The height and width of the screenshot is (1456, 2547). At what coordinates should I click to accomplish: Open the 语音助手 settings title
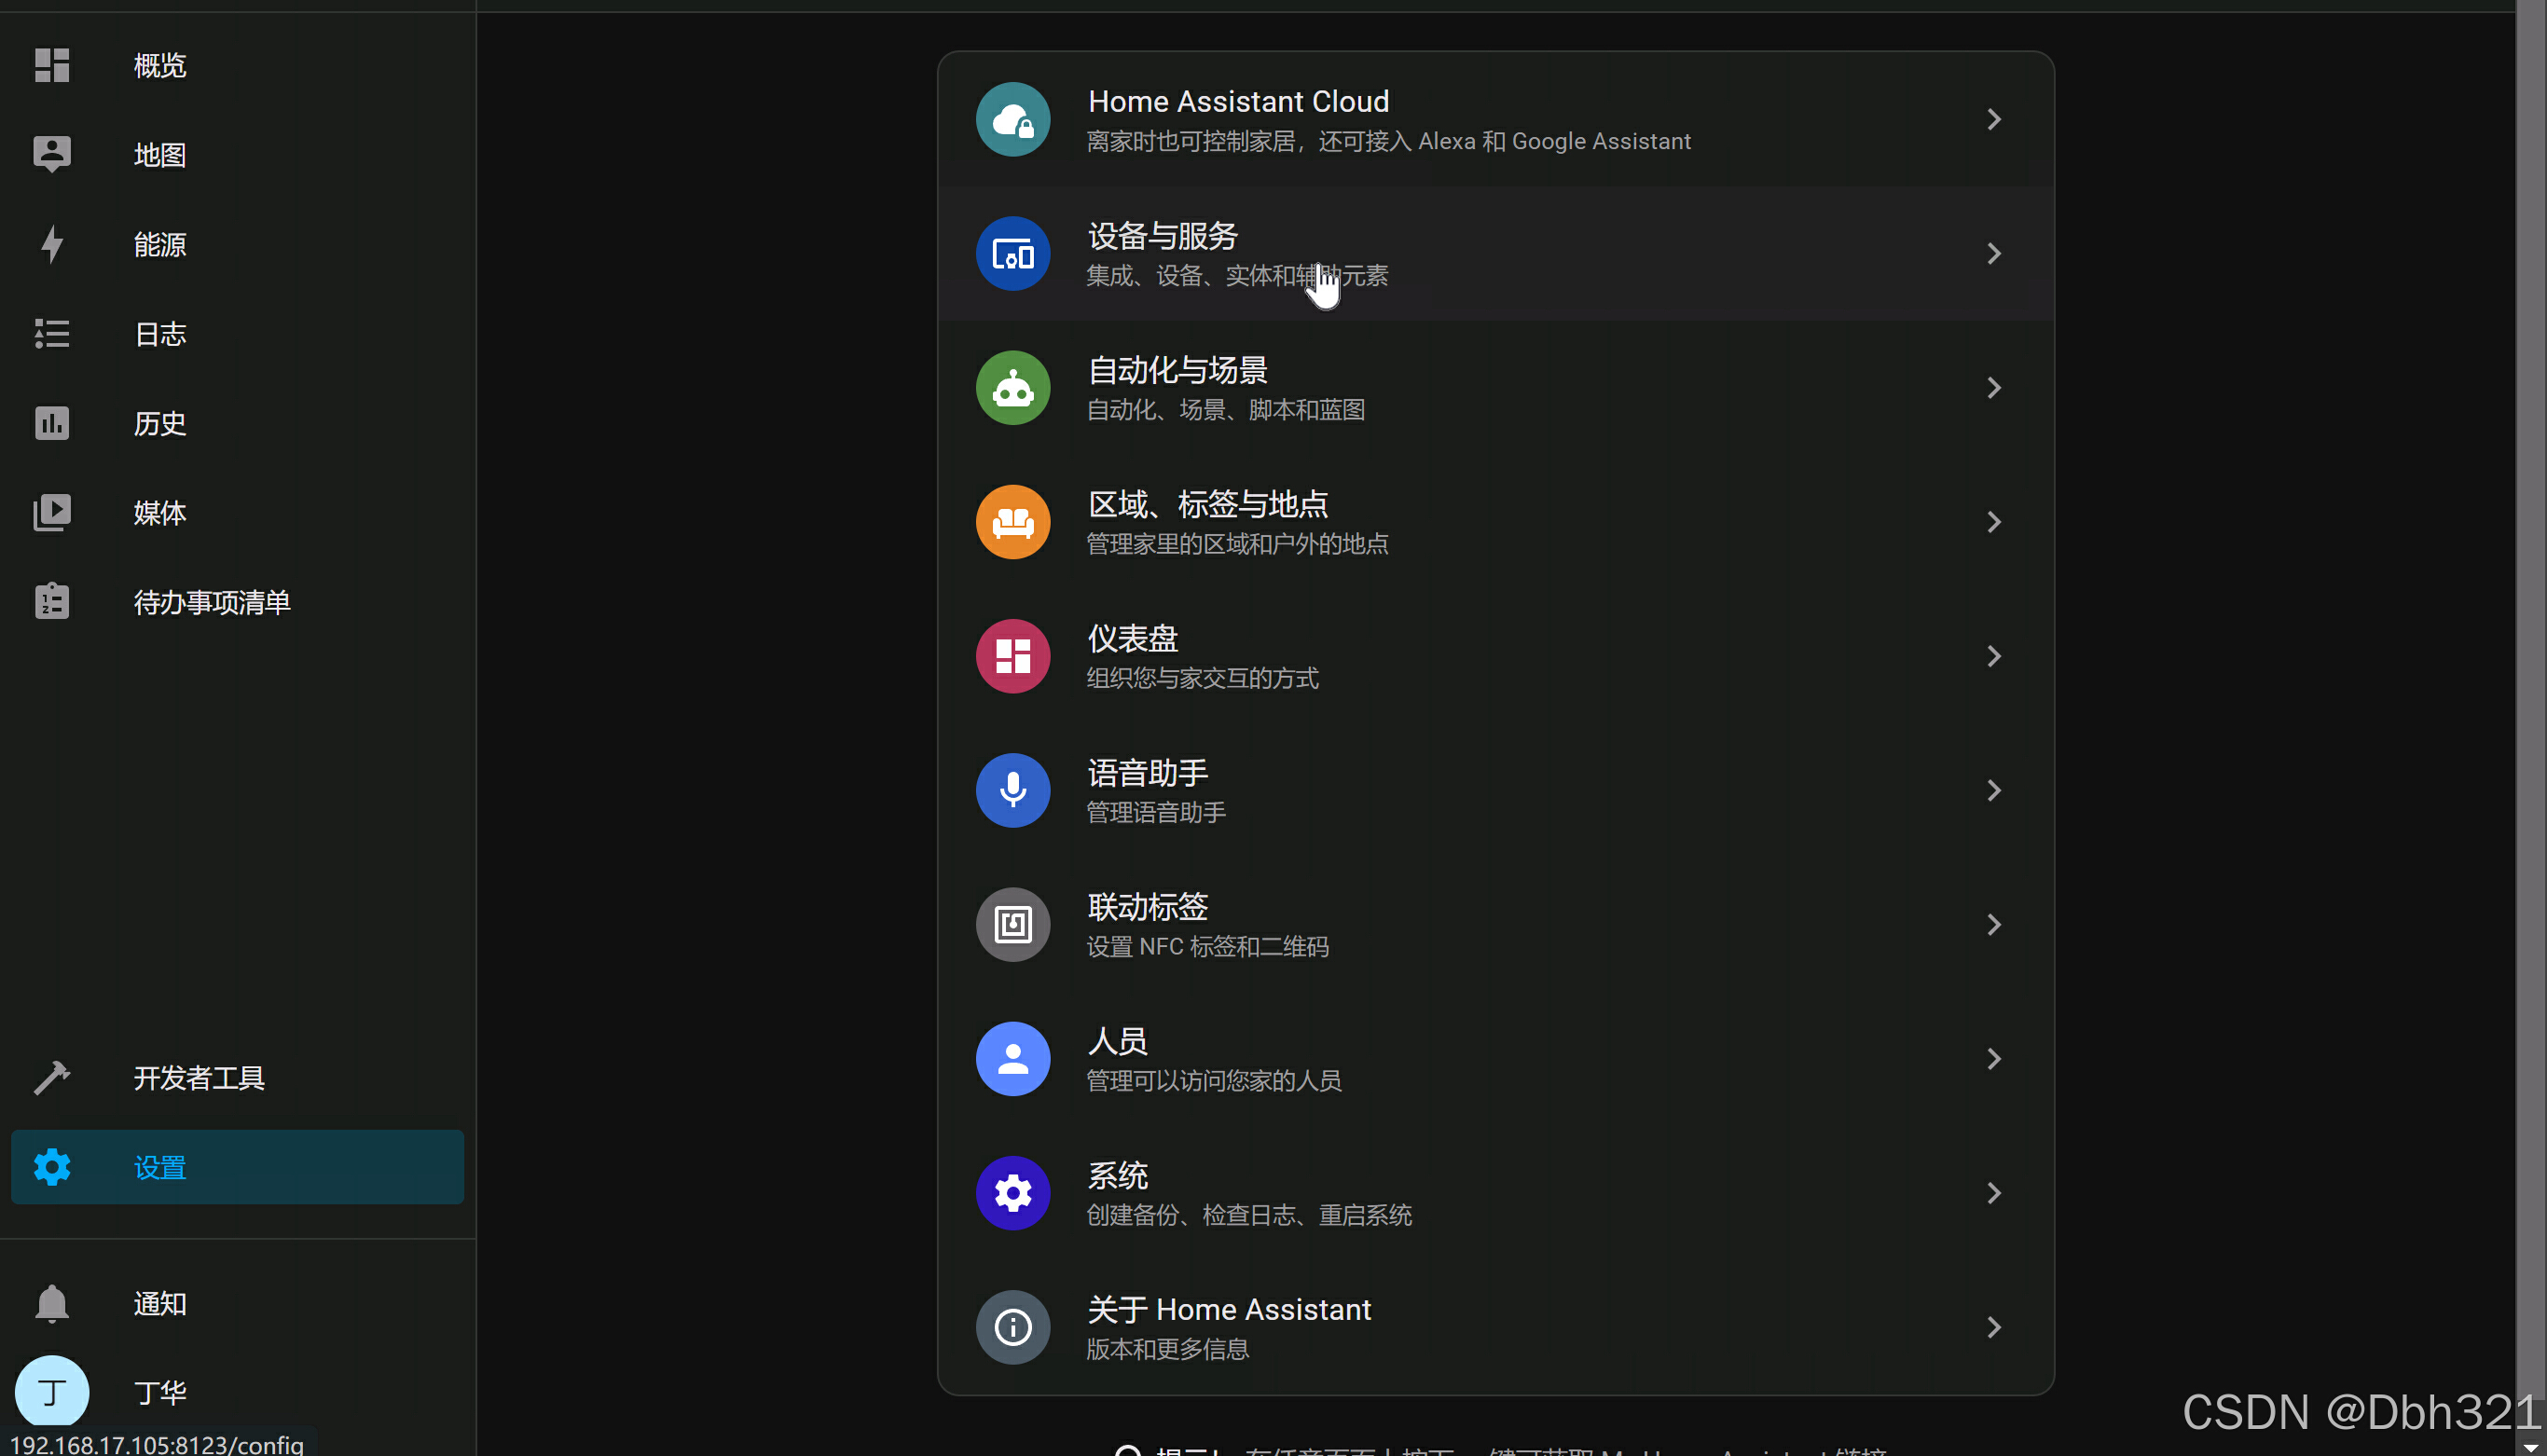tap(1148, 773)
